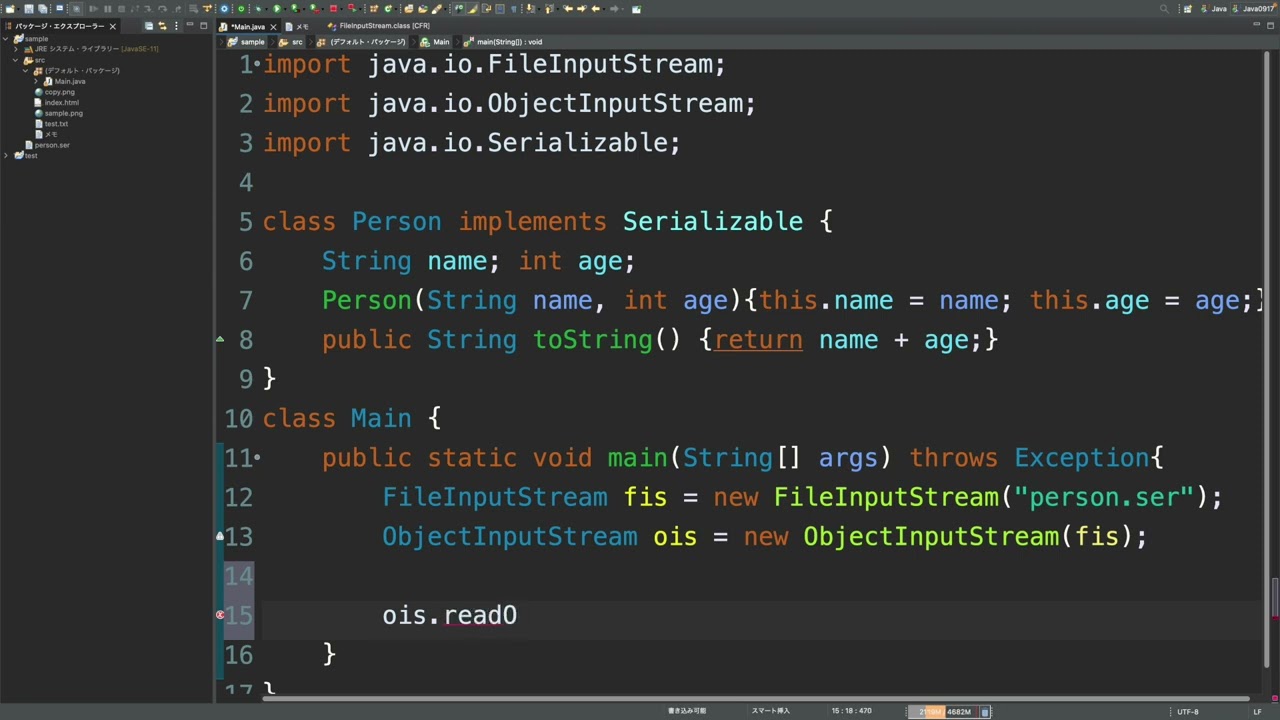Select the パッケージ・エクスプローラー tab
This screenshot has height=720, width=1280.
pos(60,26)
